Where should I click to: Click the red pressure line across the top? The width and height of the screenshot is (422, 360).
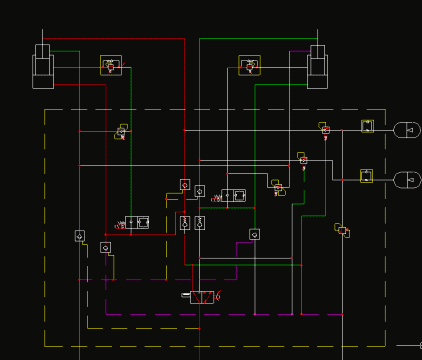click(x=113, y=39)
